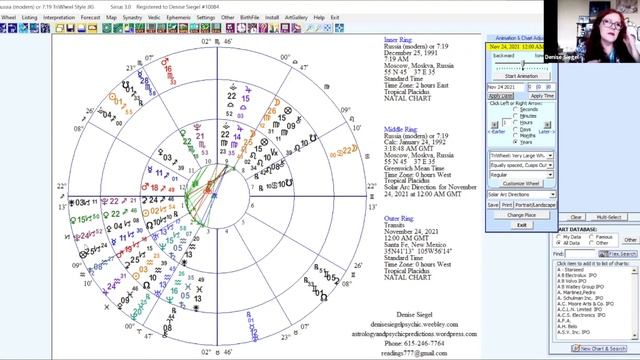
Task: Click the Apply Date button
Action: (501, 96)
